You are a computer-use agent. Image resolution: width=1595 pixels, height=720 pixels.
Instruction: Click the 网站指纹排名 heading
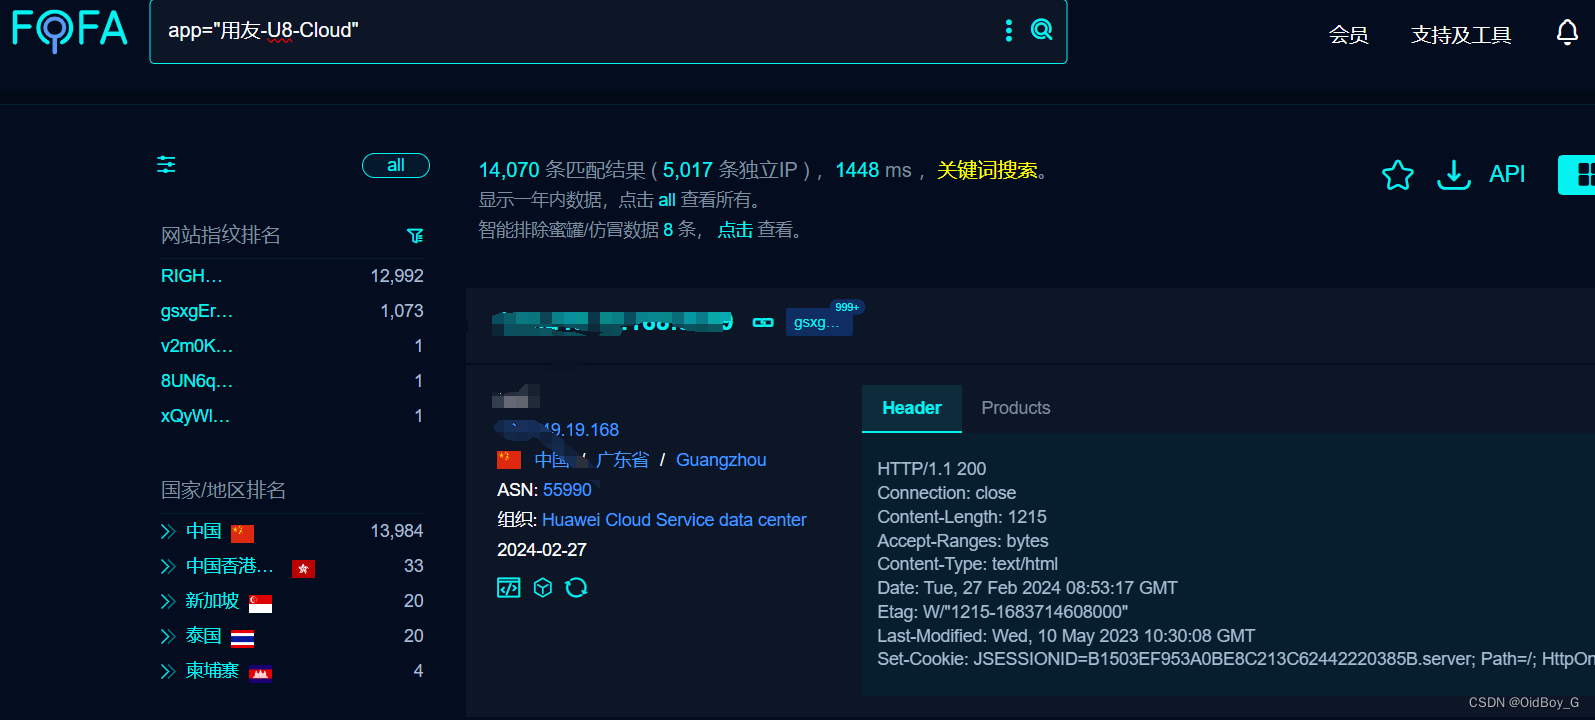coord(221,235)
